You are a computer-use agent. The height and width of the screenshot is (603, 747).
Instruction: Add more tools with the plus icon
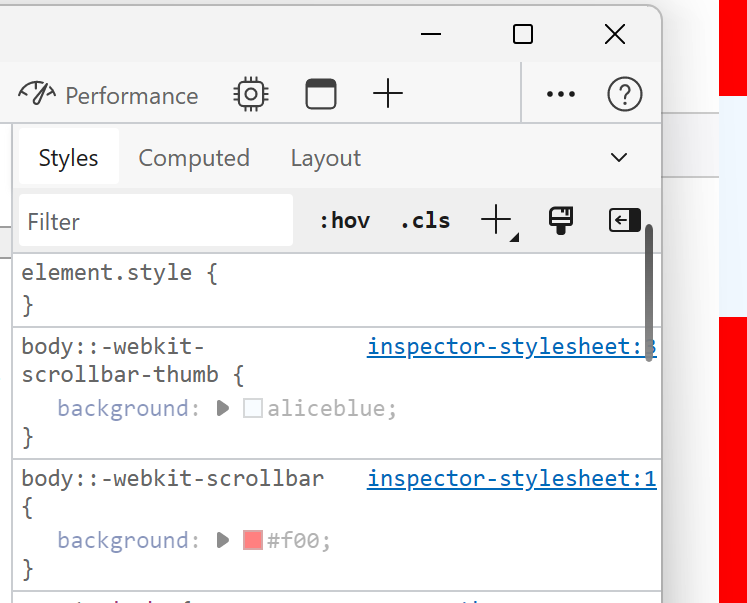(x=388, y=93)
